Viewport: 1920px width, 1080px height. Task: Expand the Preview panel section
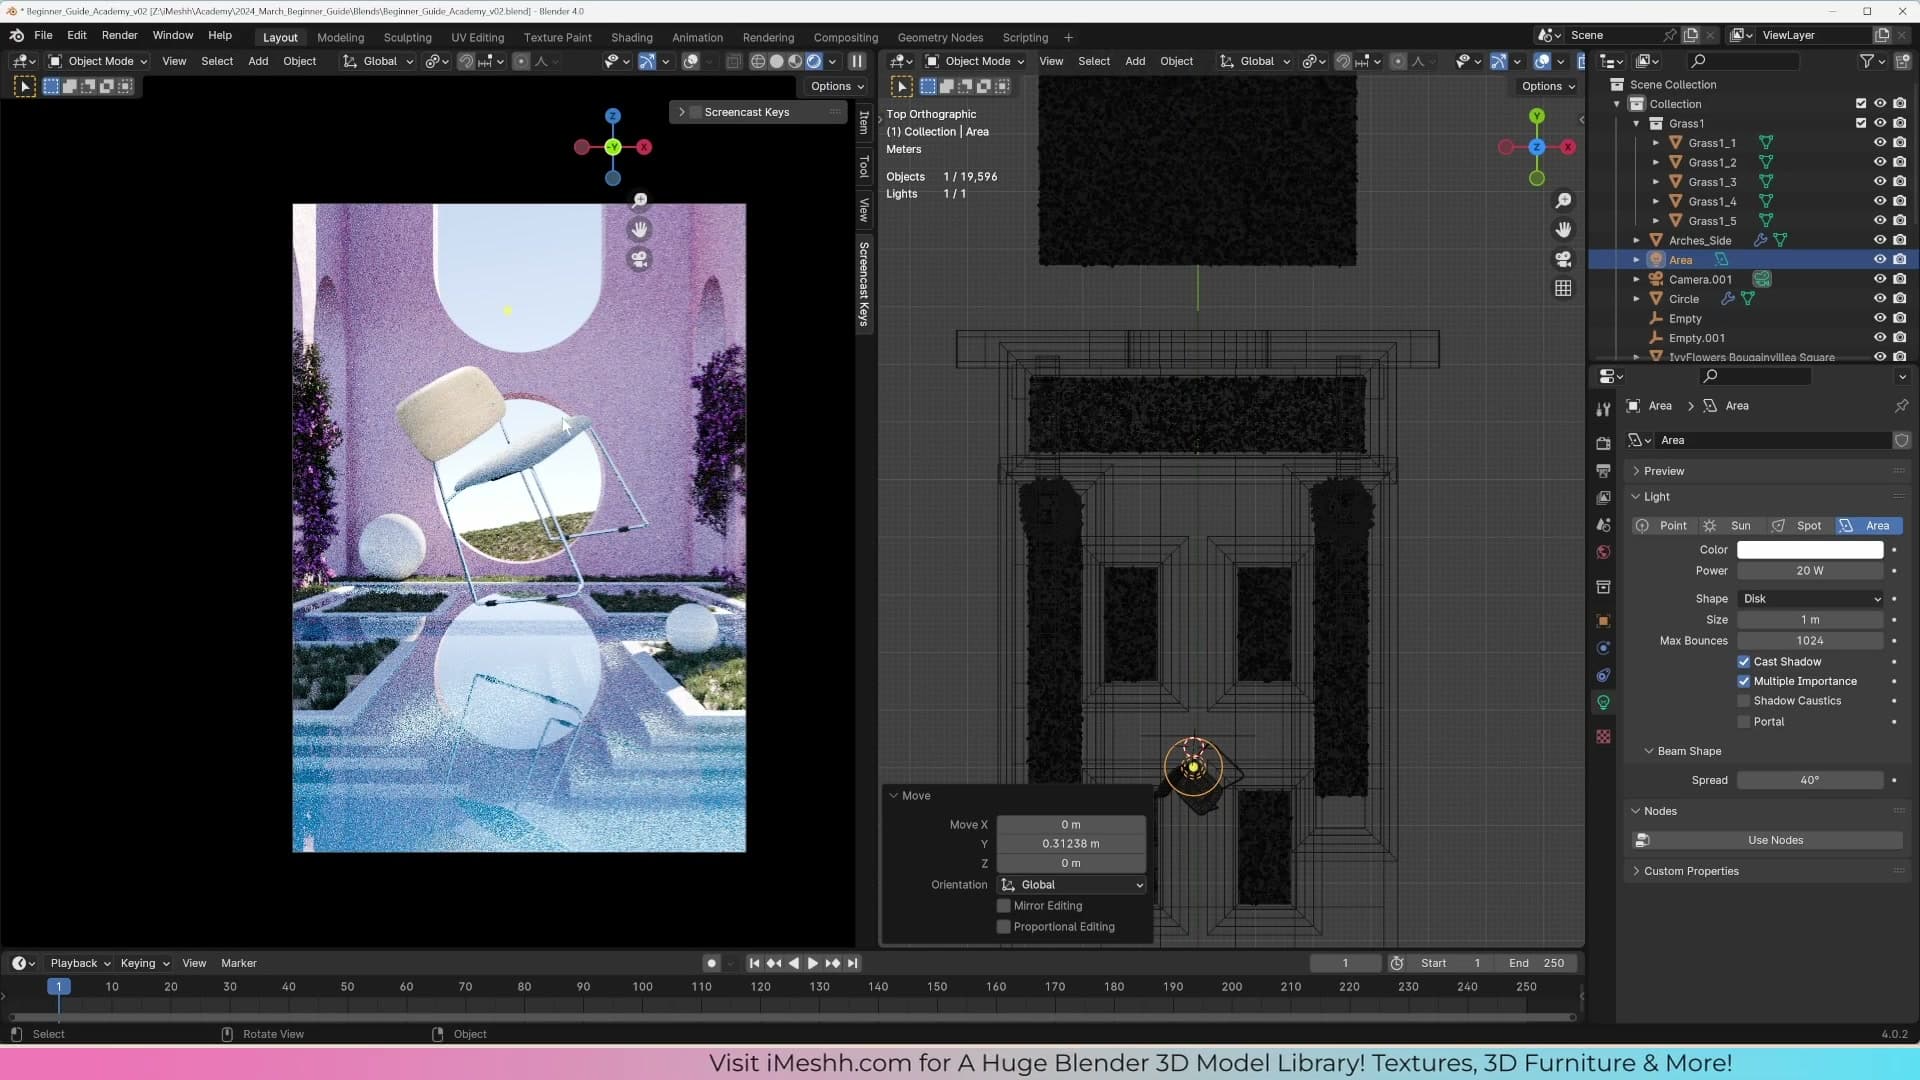tap(1636, 471)
